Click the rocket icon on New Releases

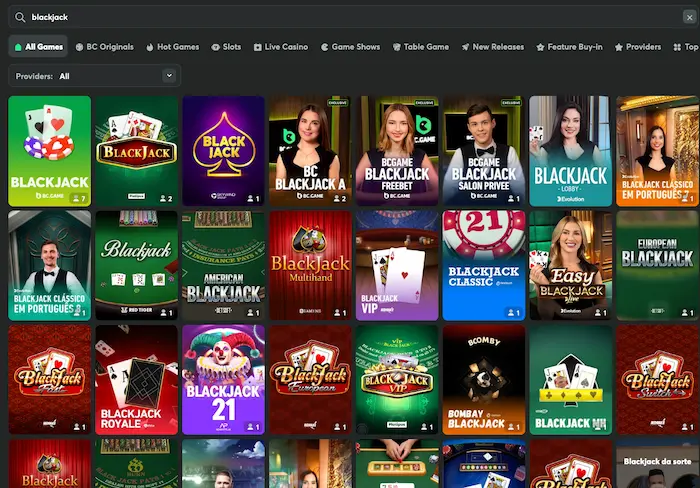coord(465,47)
